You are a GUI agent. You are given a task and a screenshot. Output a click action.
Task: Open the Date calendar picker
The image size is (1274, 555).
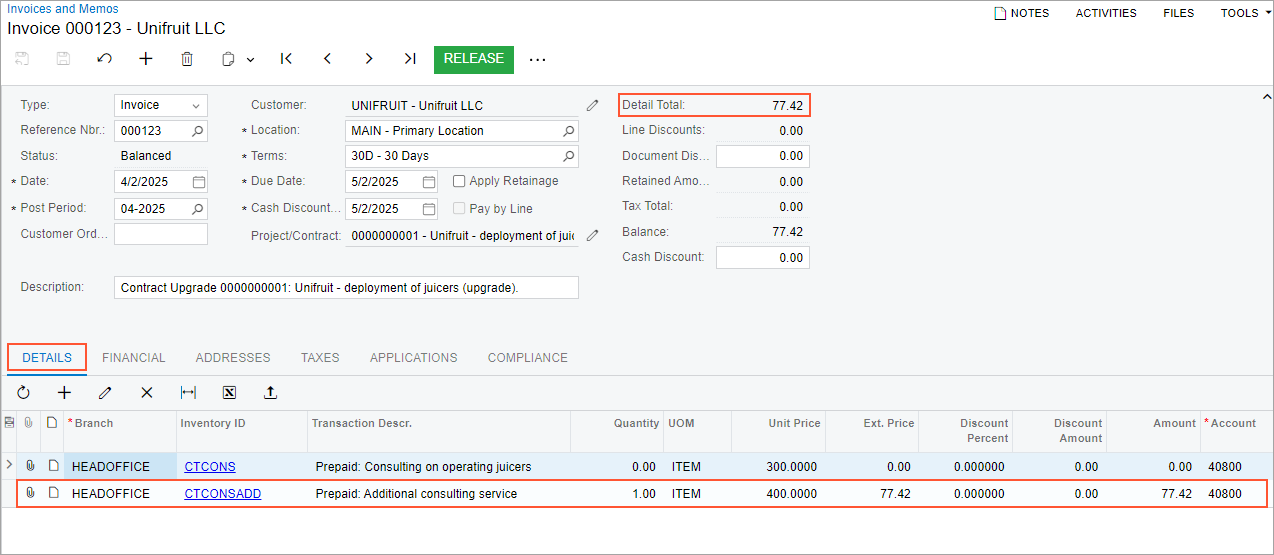[199, 182]
